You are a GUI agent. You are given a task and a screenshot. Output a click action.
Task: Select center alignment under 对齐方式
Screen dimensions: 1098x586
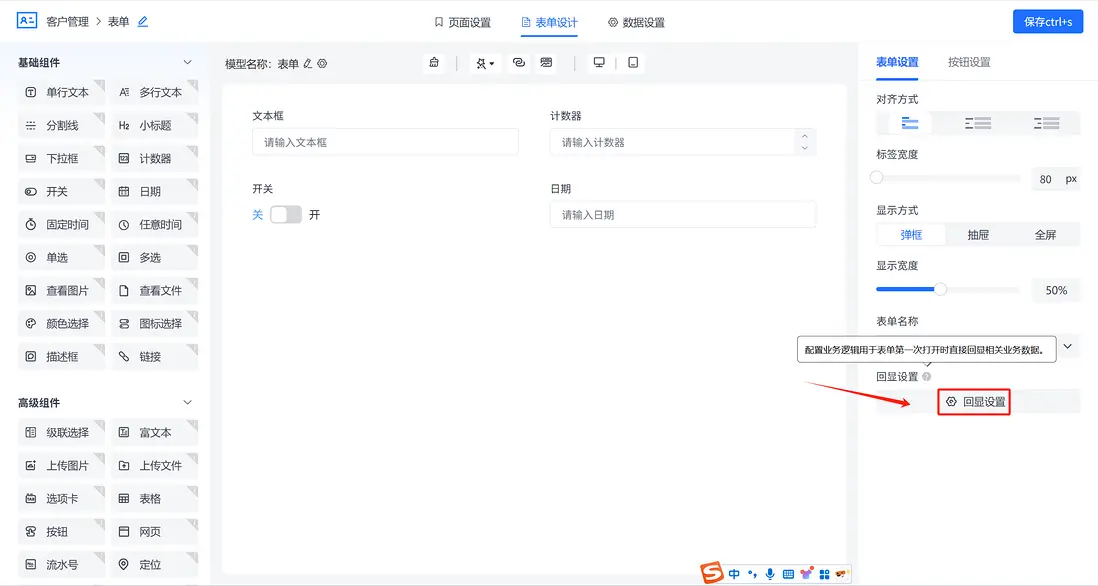976,123
